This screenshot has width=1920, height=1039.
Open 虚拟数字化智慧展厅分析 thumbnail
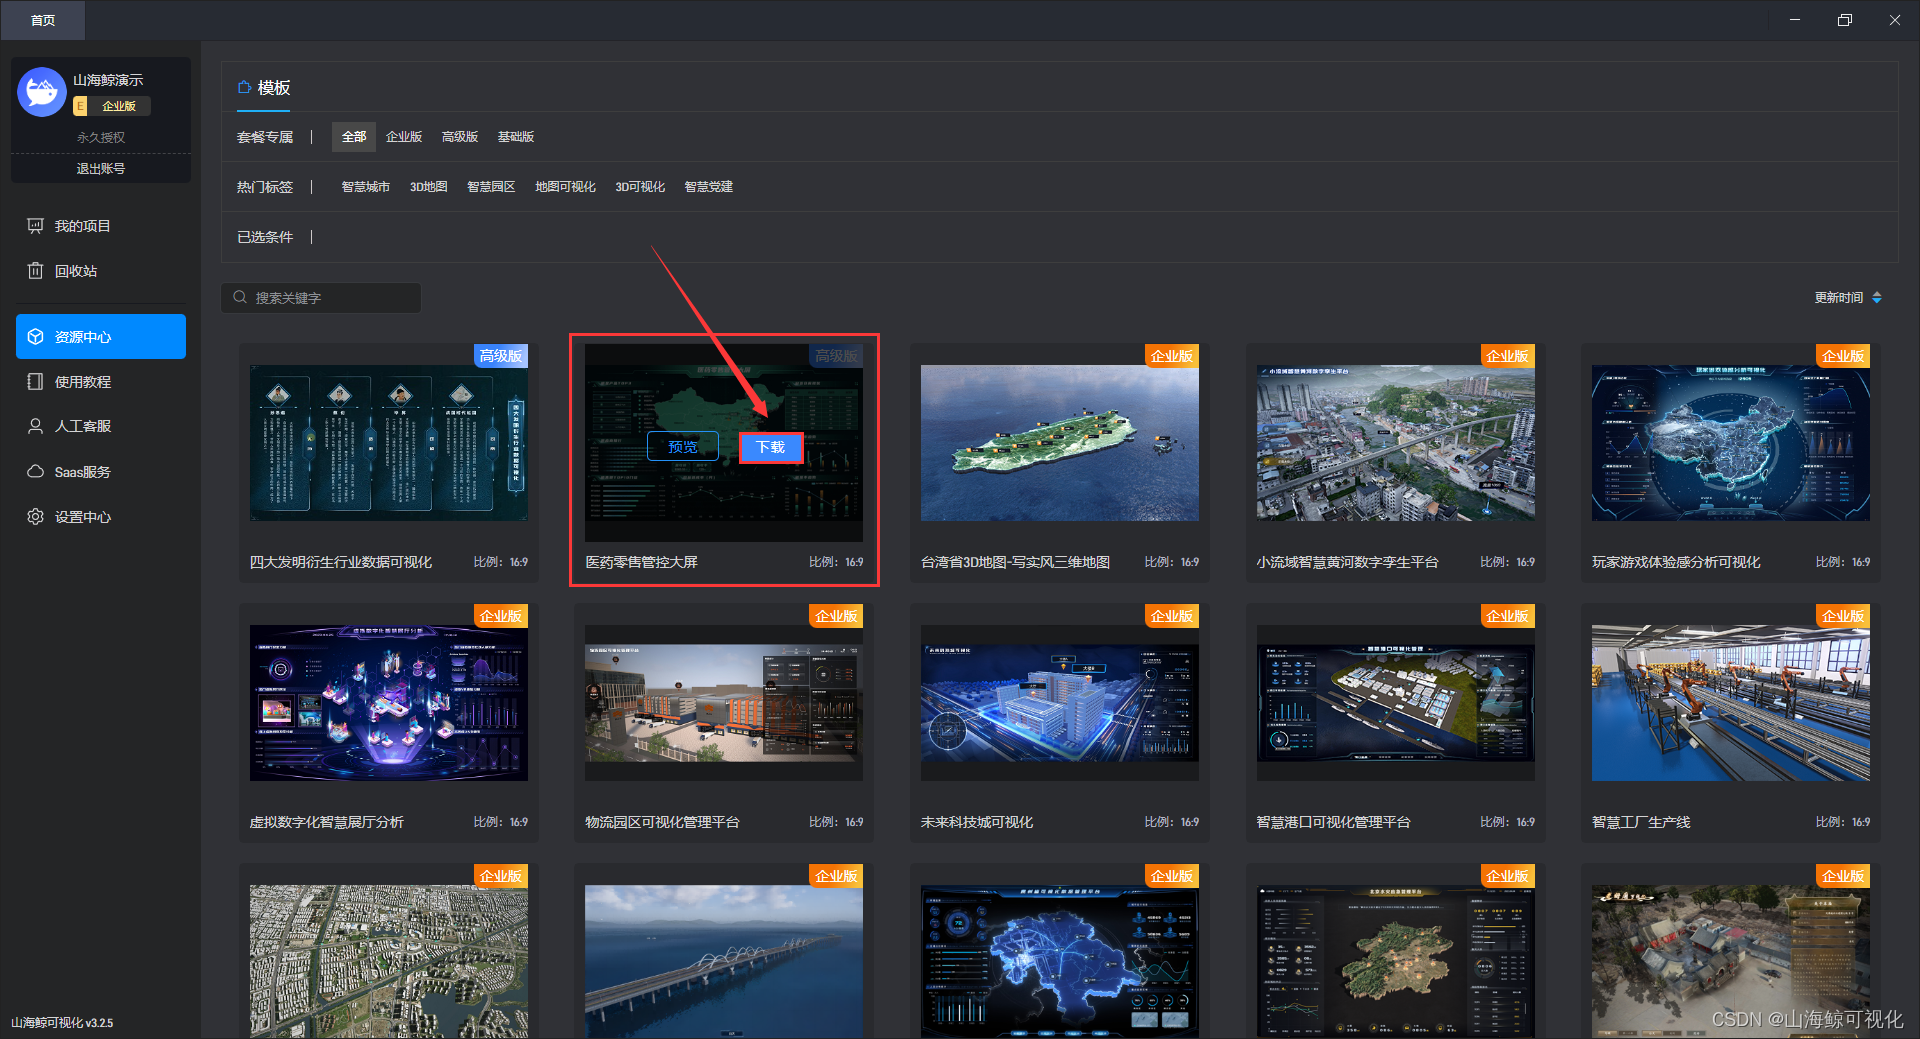(x=388, y=703)
